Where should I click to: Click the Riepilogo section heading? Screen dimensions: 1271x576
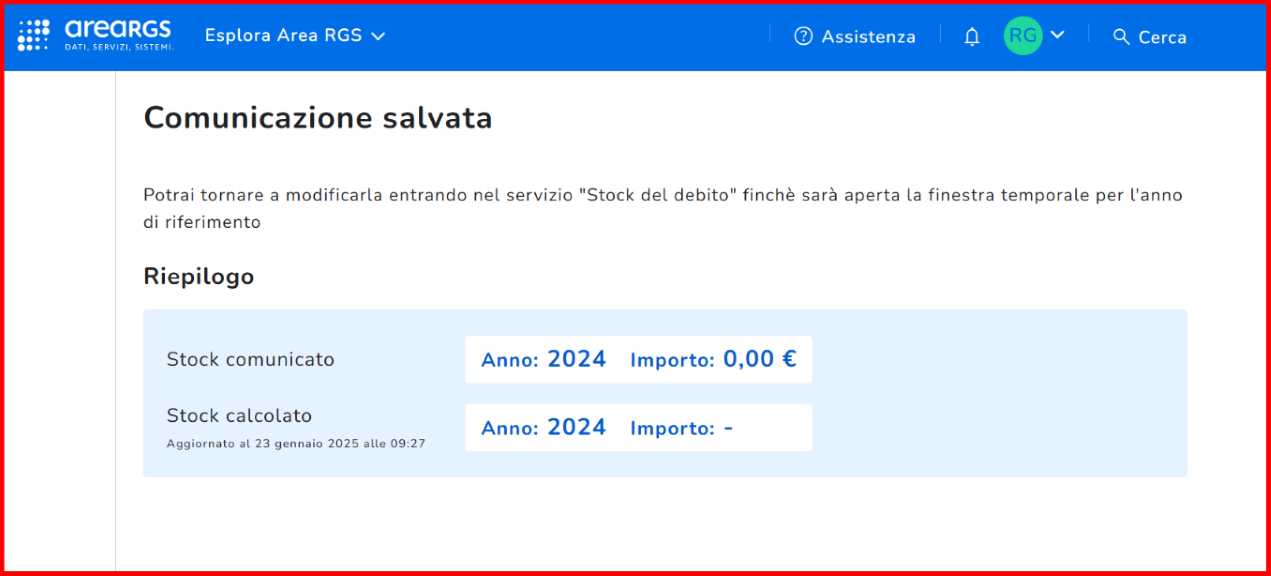[x=199, y=277]
